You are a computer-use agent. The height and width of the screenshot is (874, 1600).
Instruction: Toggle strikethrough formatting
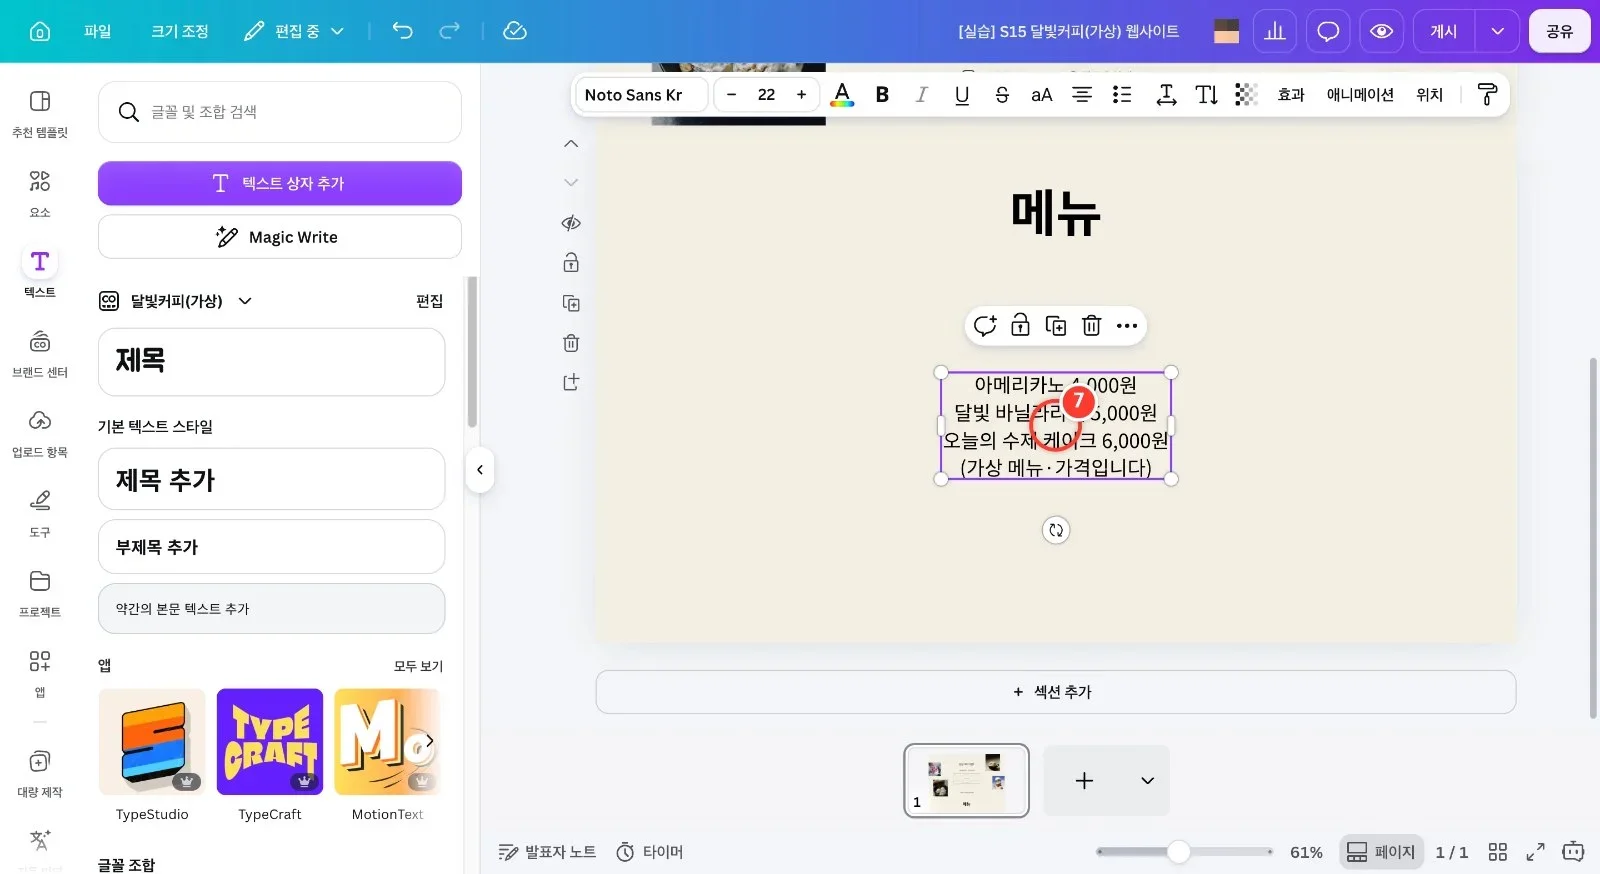coord(1002,95)
